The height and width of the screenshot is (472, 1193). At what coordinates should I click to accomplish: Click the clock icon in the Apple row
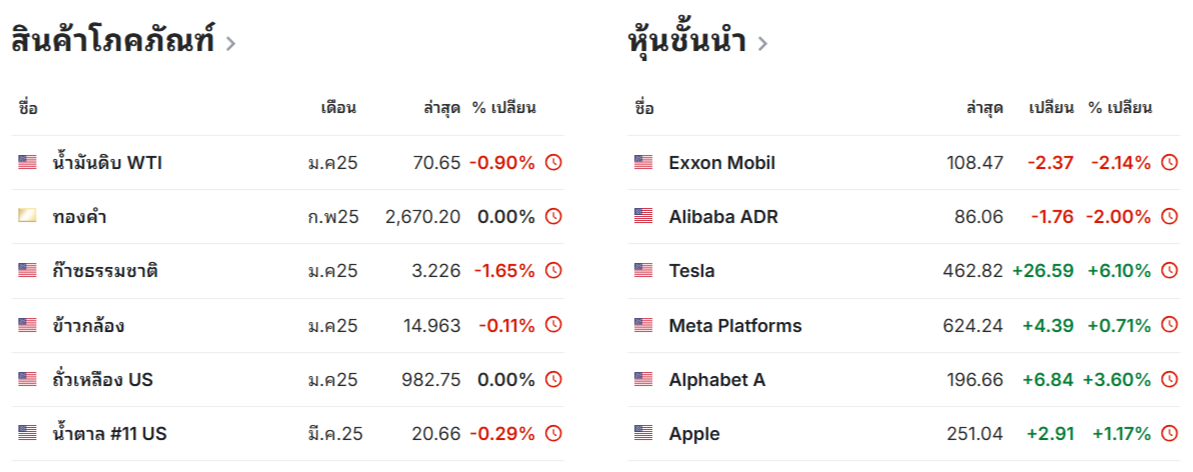tap(1169, 433)
